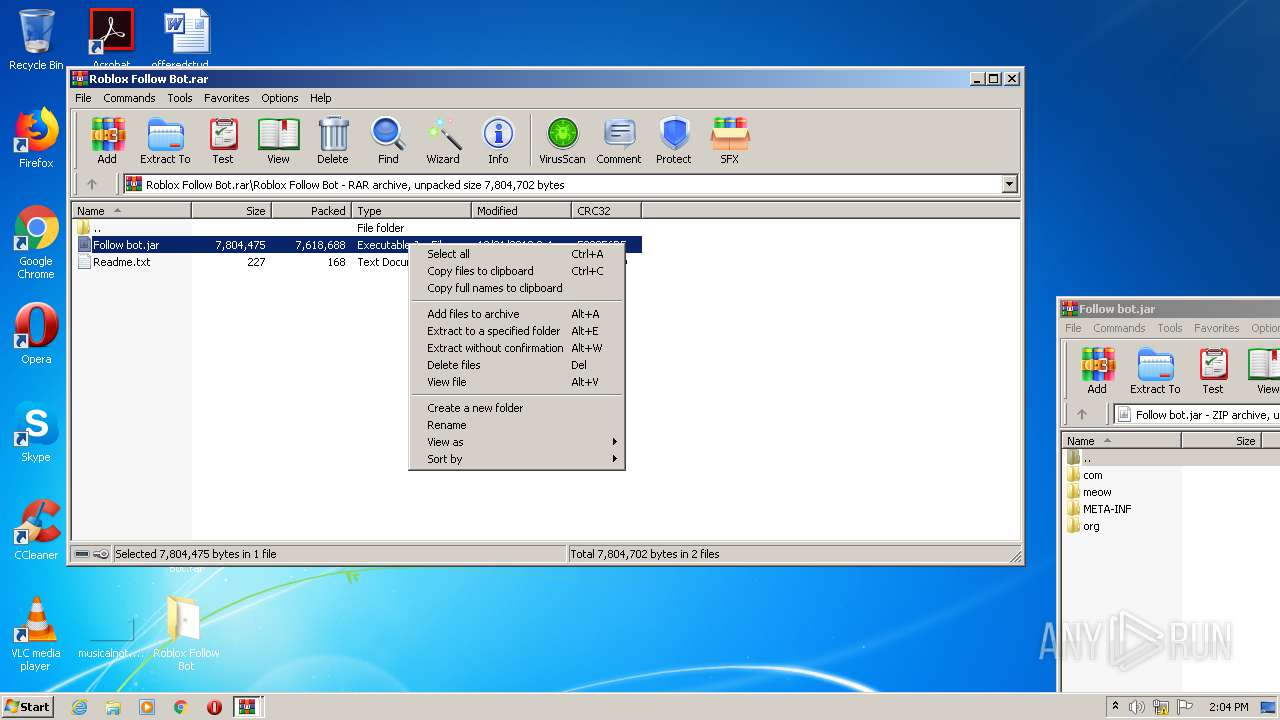Launch the Wizard wand tool

pos(443,141)
